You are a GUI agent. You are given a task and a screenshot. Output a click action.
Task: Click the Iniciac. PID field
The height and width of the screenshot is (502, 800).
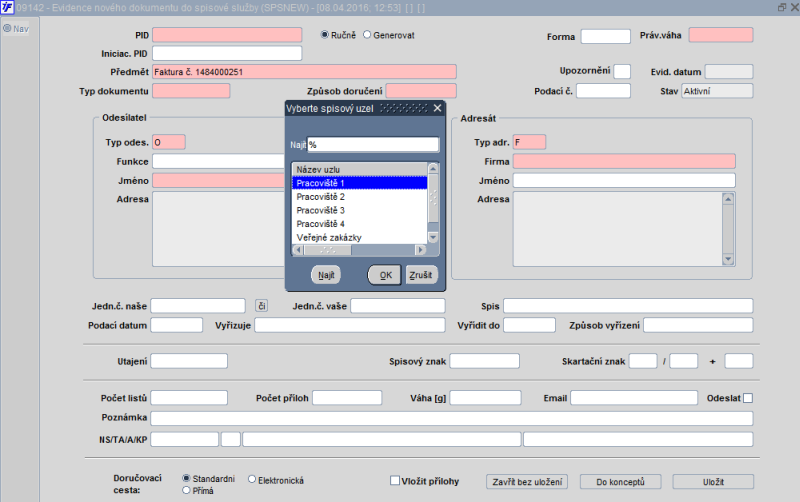click(227, 53)
